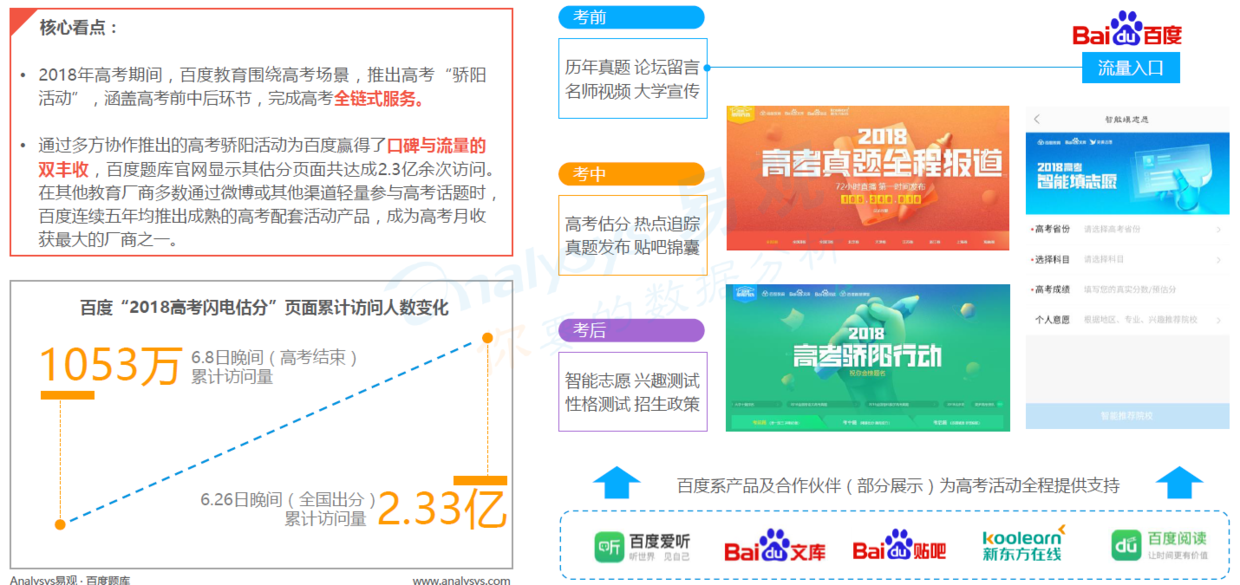Image resolution: width=1240 pixels, height=585 pixels.
Task: Open the 2018高考骄阳行动 green thumbnail
Action: click(868, 358)
